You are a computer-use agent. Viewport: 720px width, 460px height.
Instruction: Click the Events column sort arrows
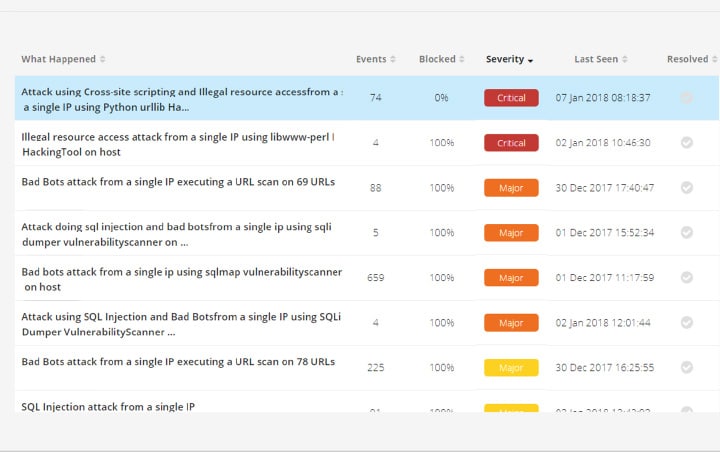point(392,60)
